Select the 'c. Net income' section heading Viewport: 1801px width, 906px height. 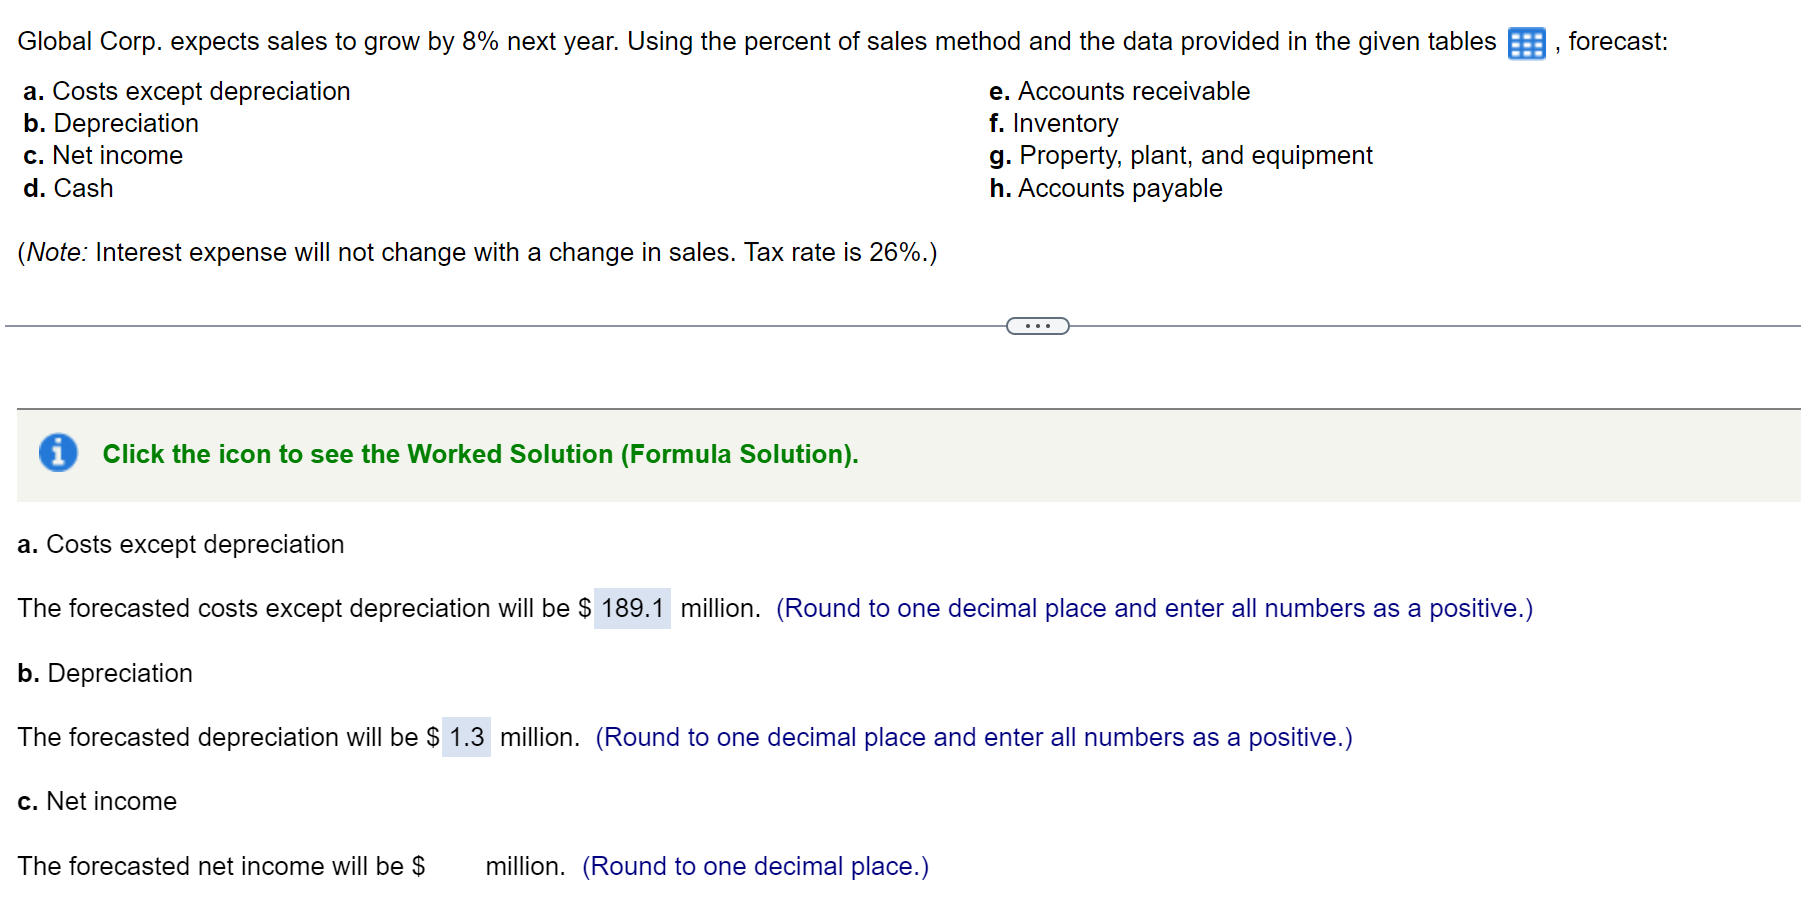(x=96, y=800)
